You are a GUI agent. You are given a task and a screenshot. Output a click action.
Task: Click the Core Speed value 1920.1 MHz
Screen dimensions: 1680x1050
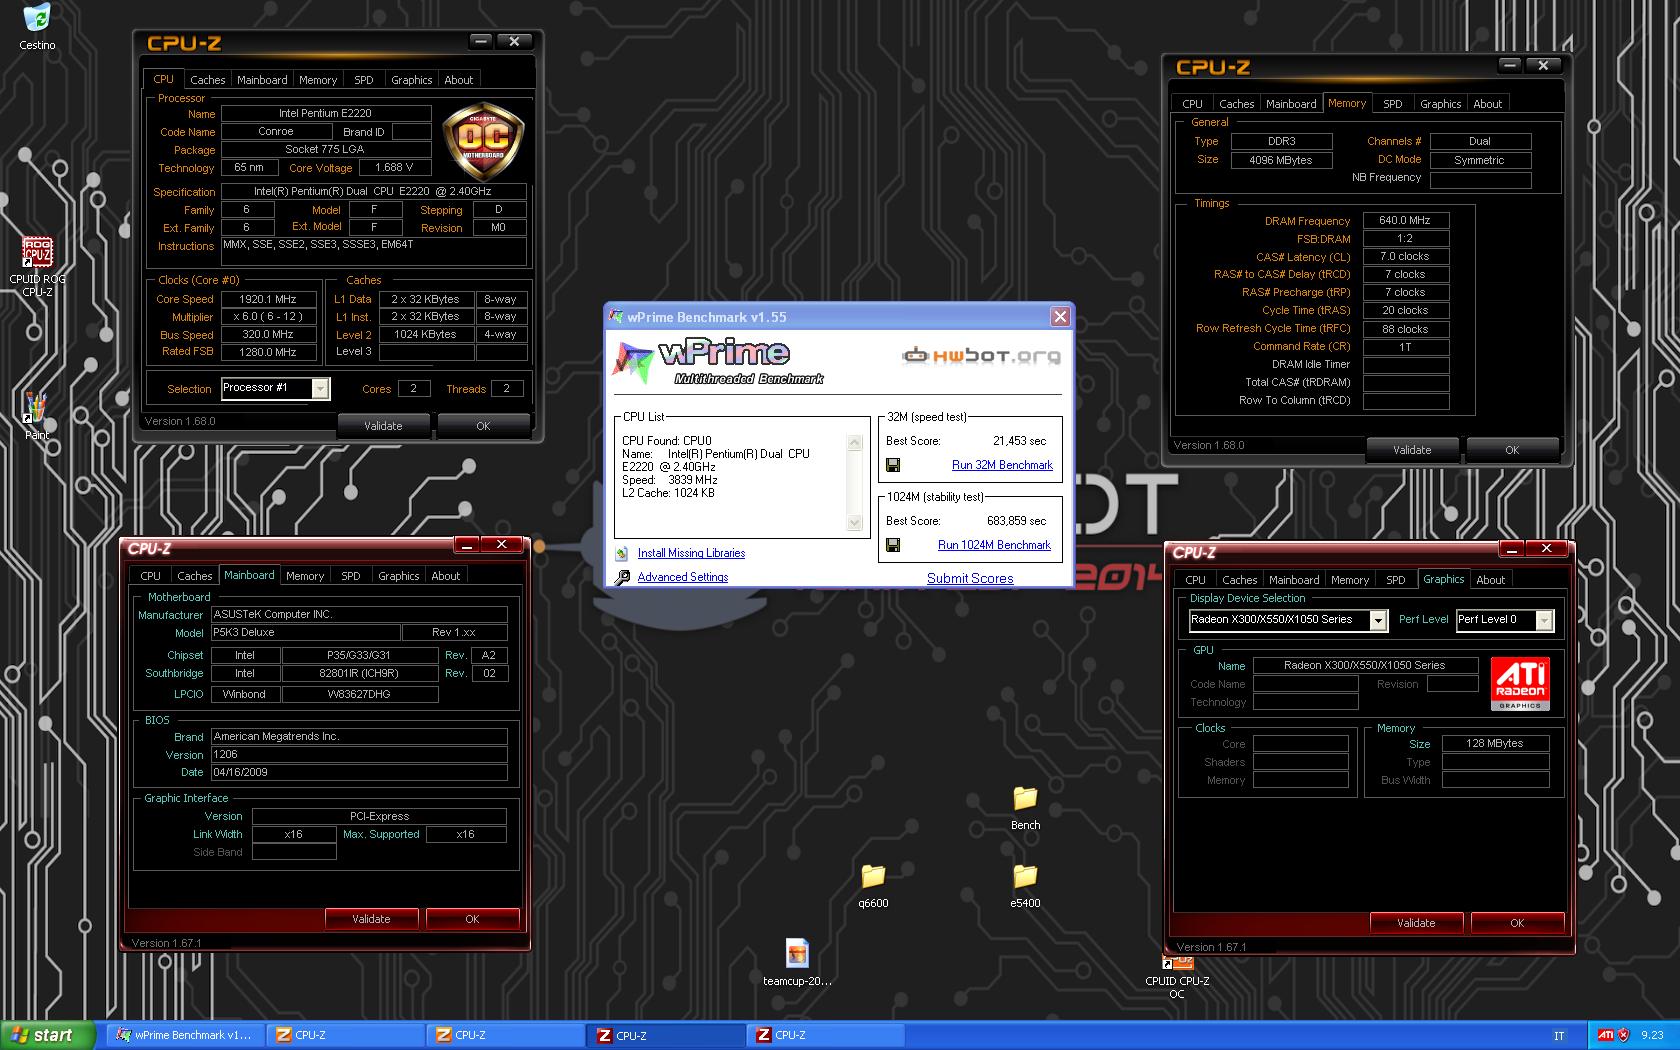268,299
